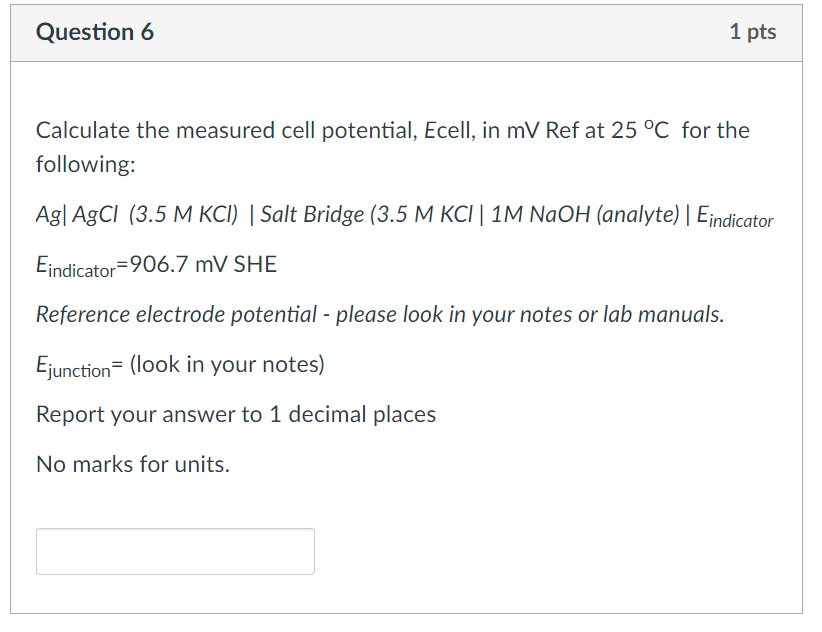The image size is (822, 632).
Task: Click the '1M NaOH (analyte)' text
Action: click(x=585, y=215)
